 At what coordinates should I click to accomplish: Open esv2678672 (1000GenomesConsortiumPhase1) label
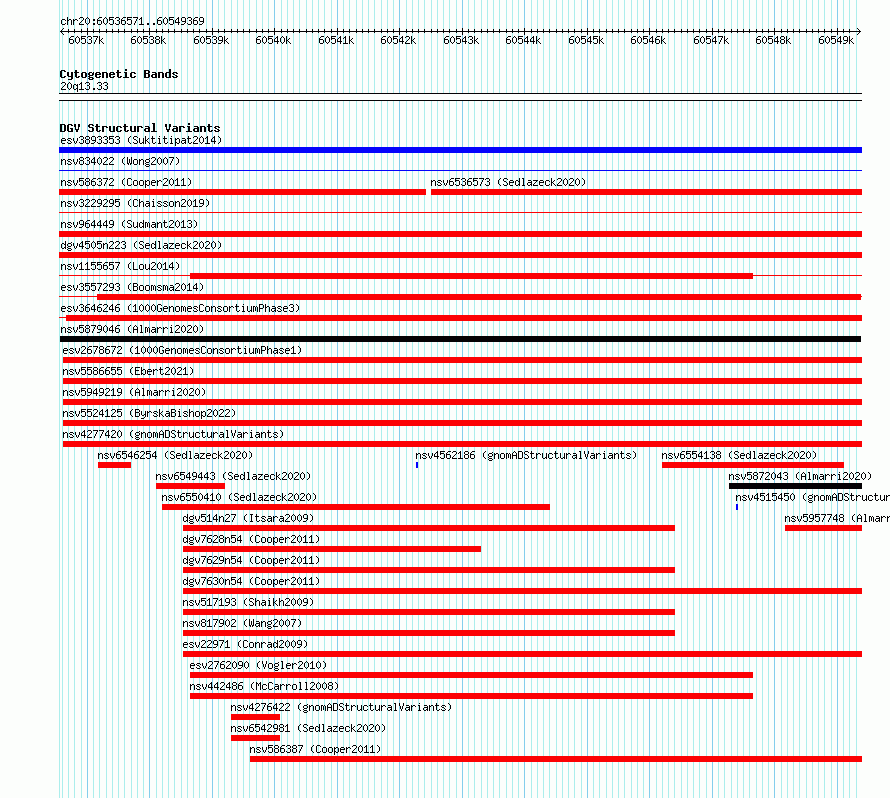tap(182, 350)
